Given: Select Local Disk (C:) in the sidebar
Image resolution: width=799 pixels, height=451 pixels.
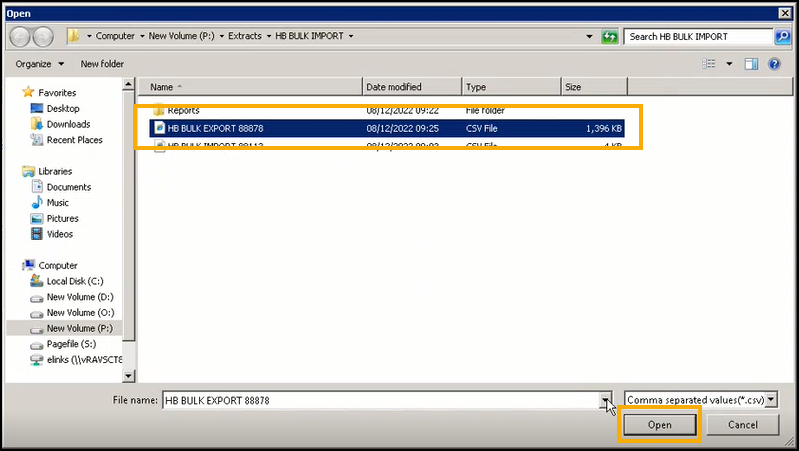Looking at the screenshot, I should pos(76,281).
